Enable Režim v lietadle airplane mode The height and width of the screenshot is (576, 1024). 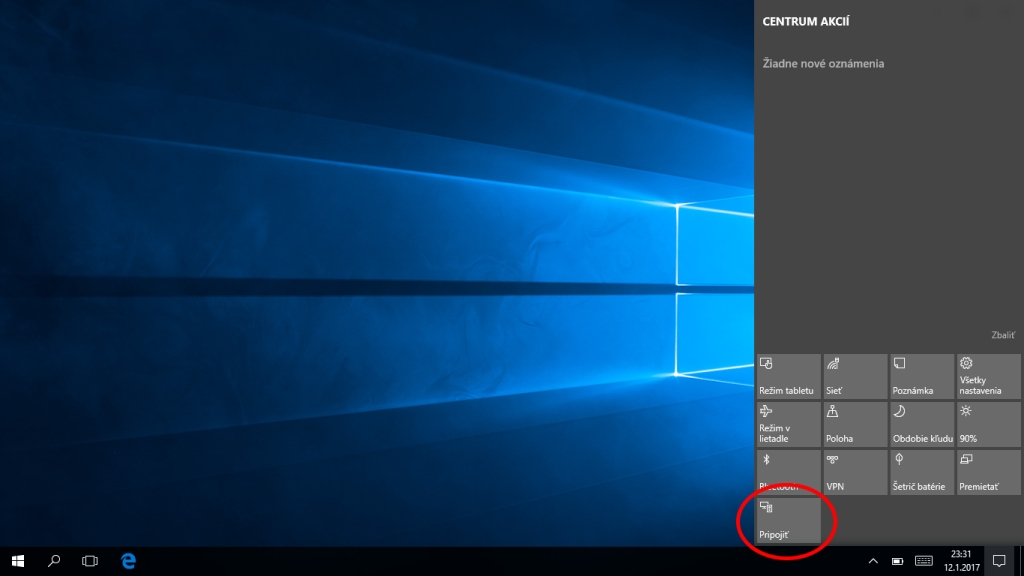[x=788, y=424]
